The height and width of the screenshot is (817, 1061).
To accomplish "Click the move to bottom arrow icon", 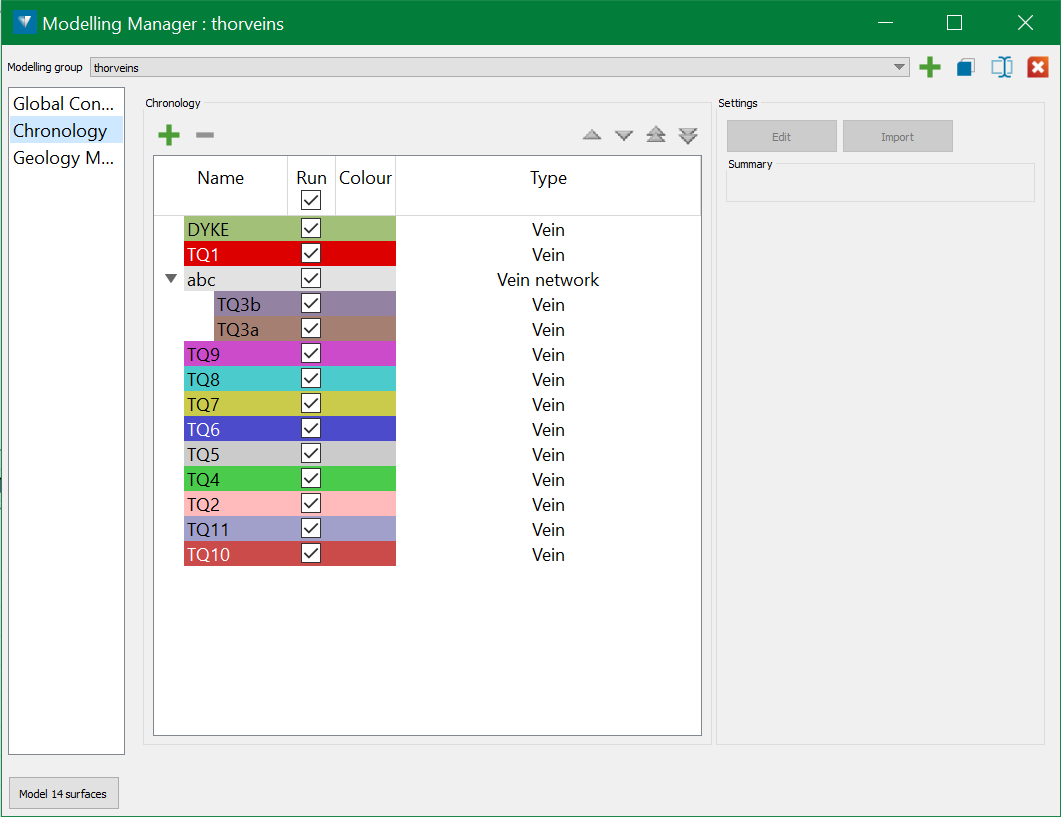I will (688, 135).
